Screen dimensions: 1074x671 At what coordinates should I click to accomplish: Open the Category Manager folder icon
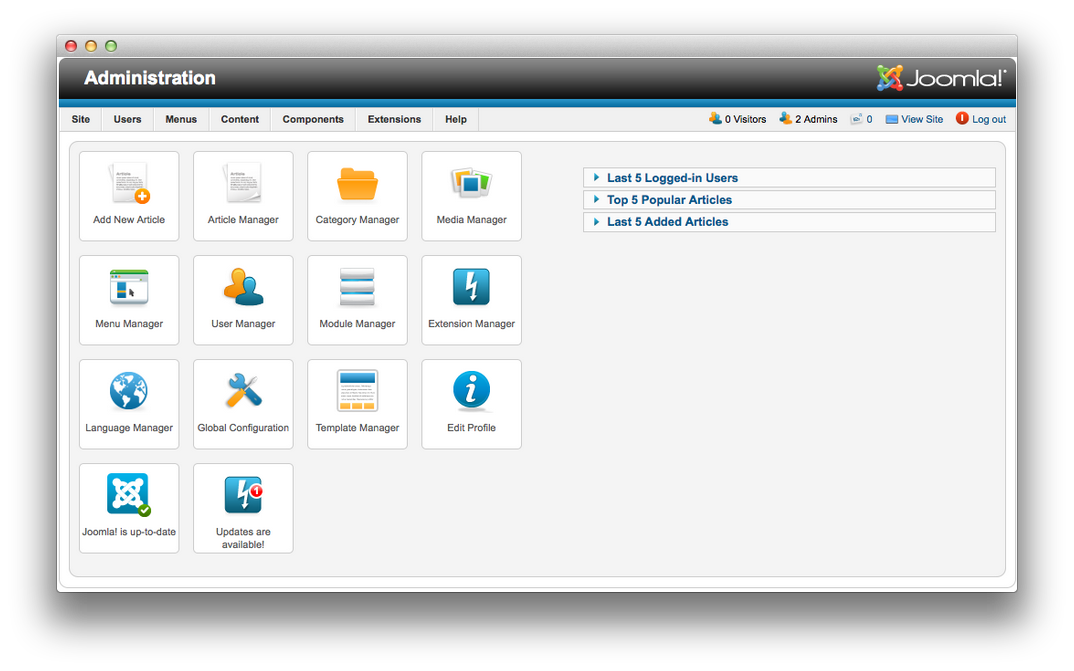click(x=357, y=184)
